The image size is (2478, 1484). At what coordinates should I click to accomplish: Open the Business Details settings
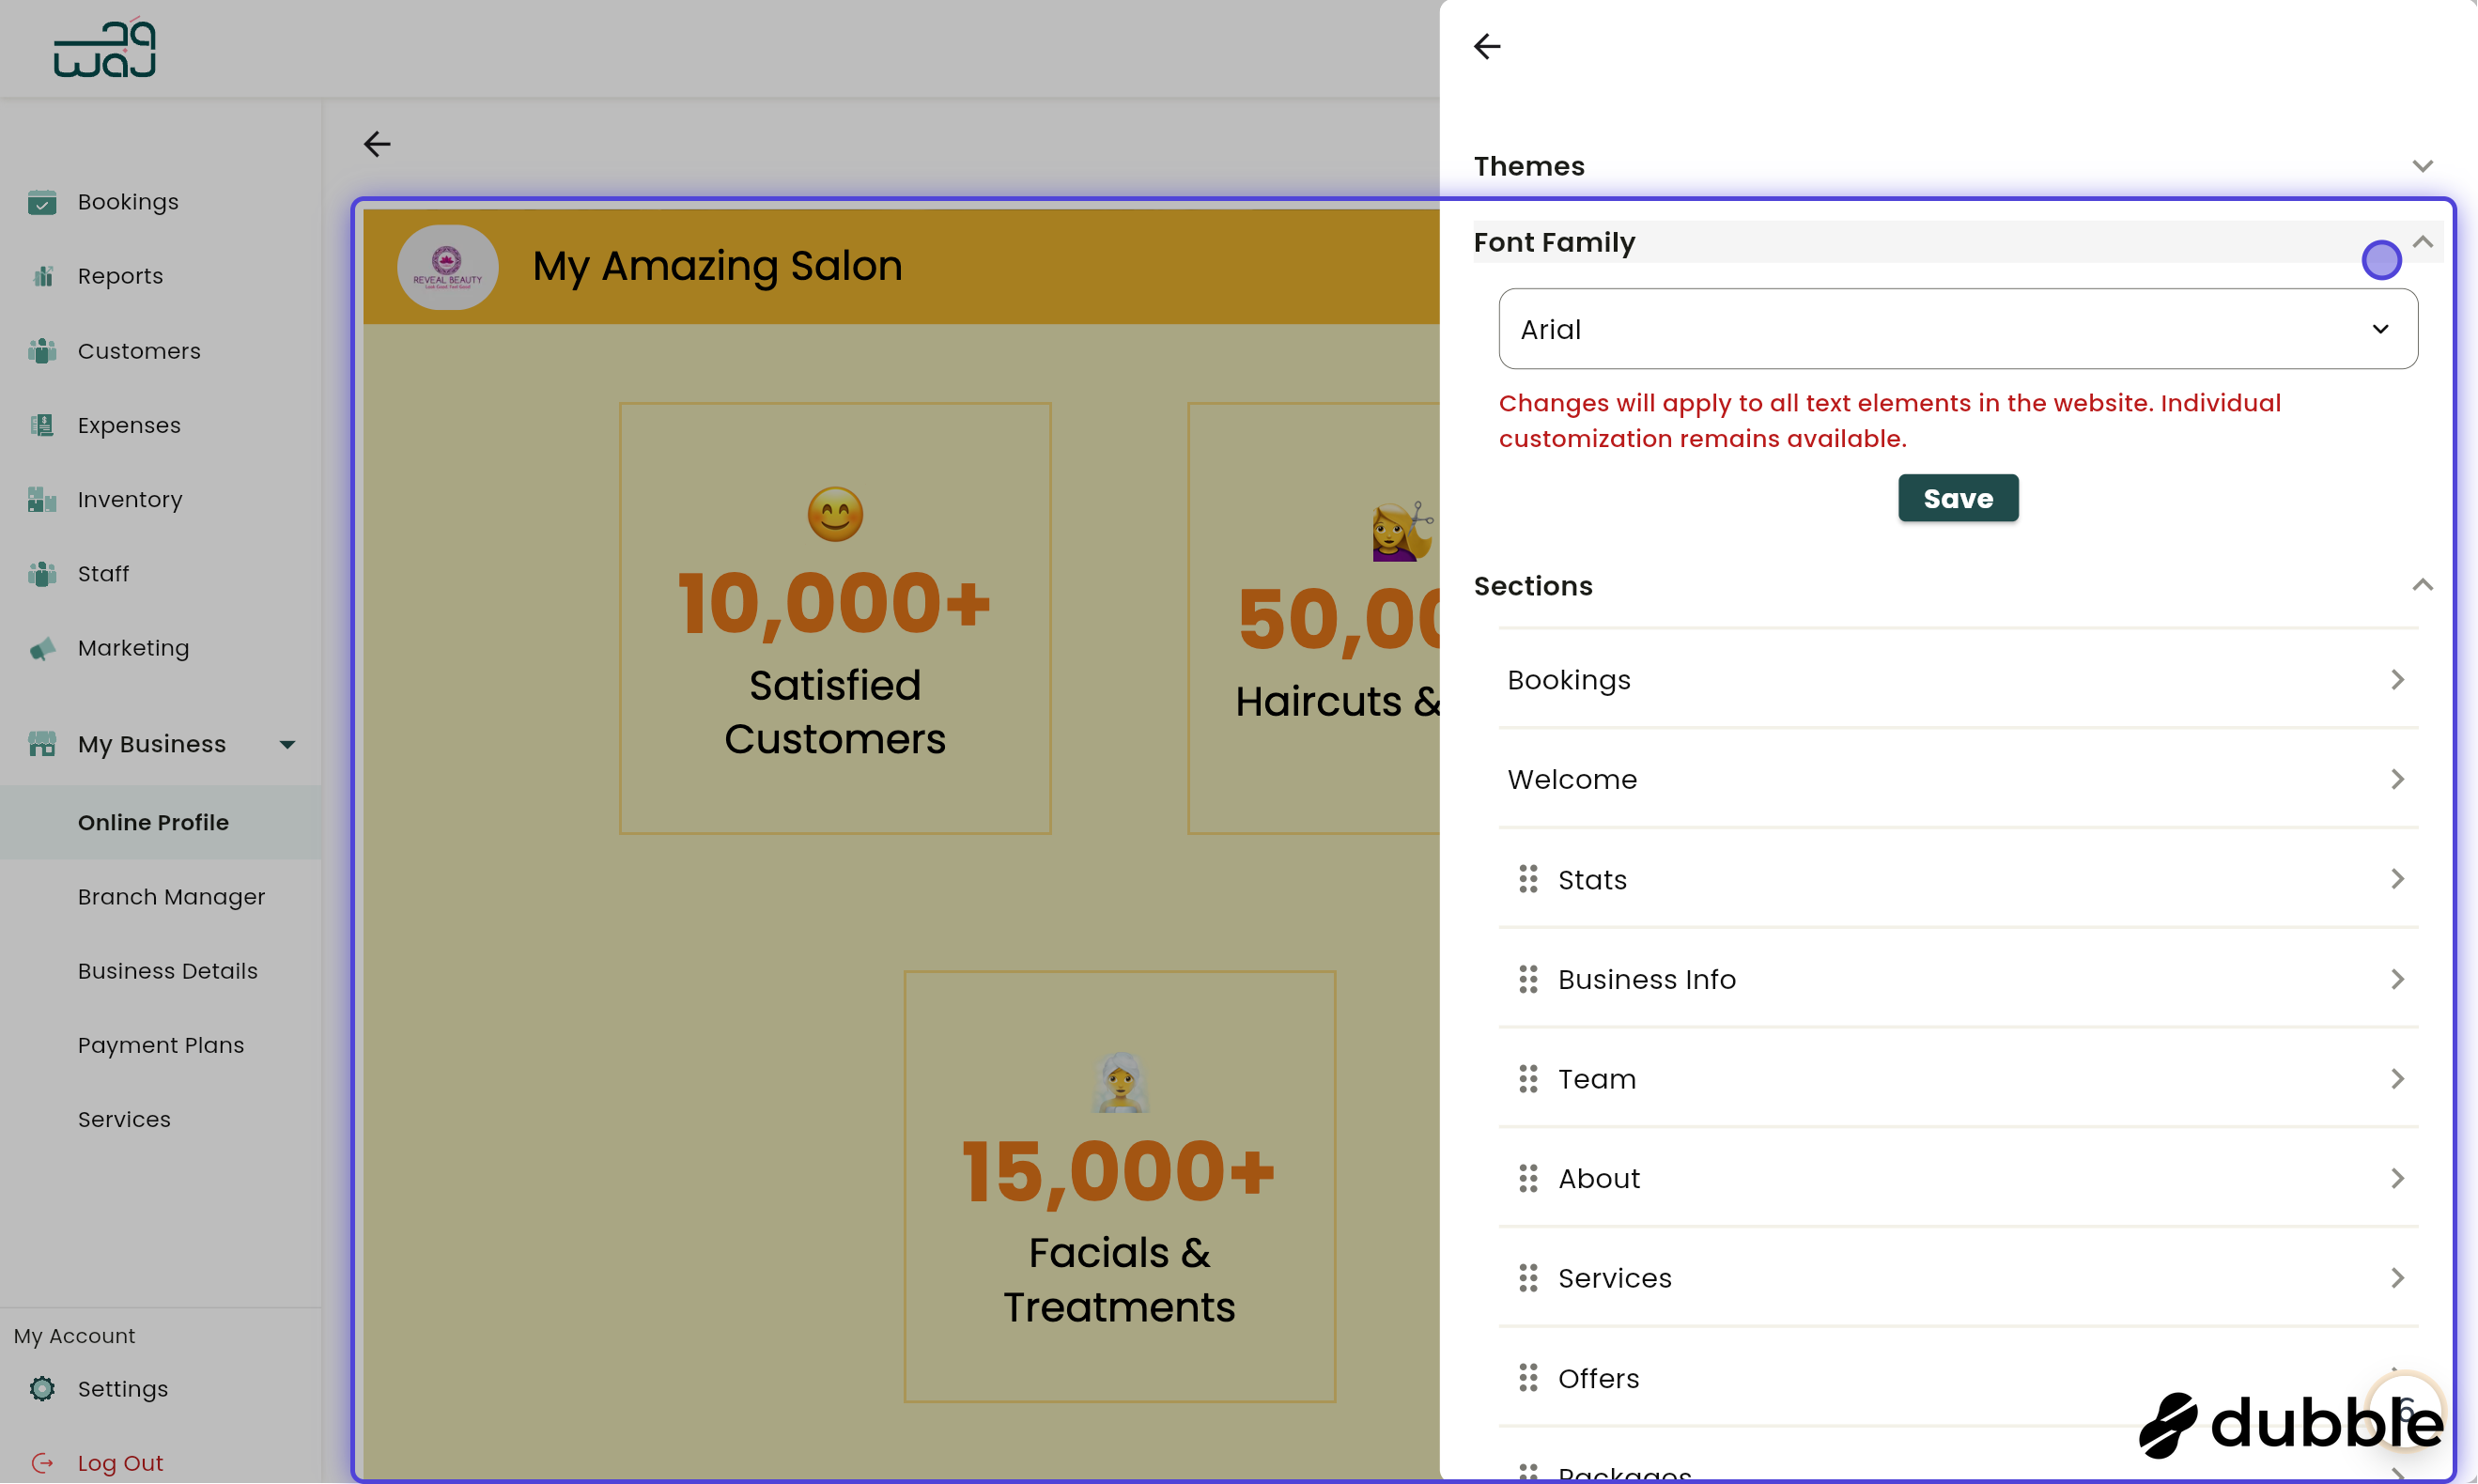click(x=167, y=971)
